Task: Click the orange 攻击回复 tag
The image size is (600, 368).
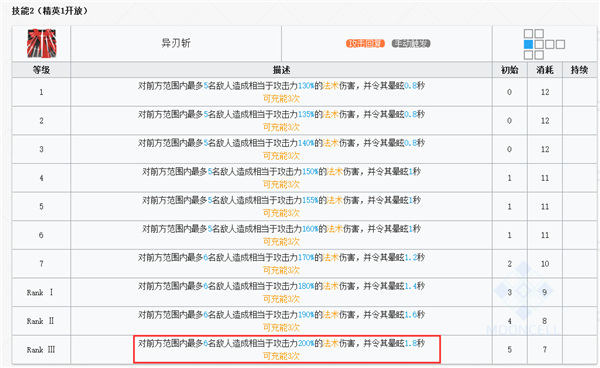Action: click(365, 44)
